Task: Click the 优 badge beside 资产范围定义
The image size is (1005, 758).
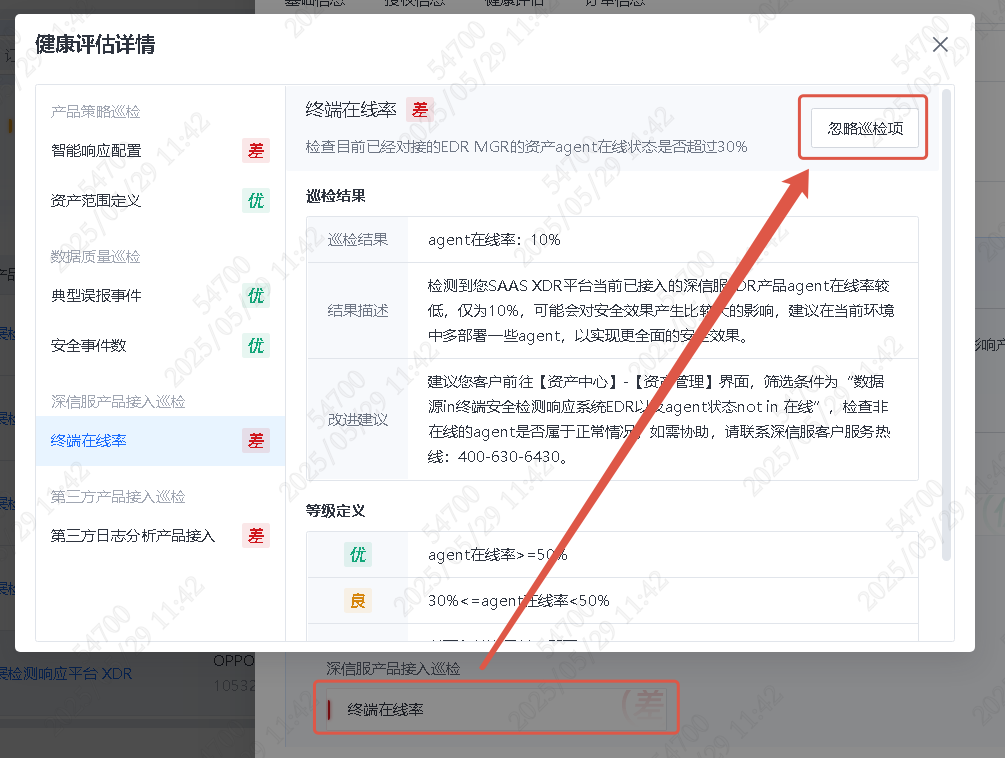Action: click(x=256, y=201)
